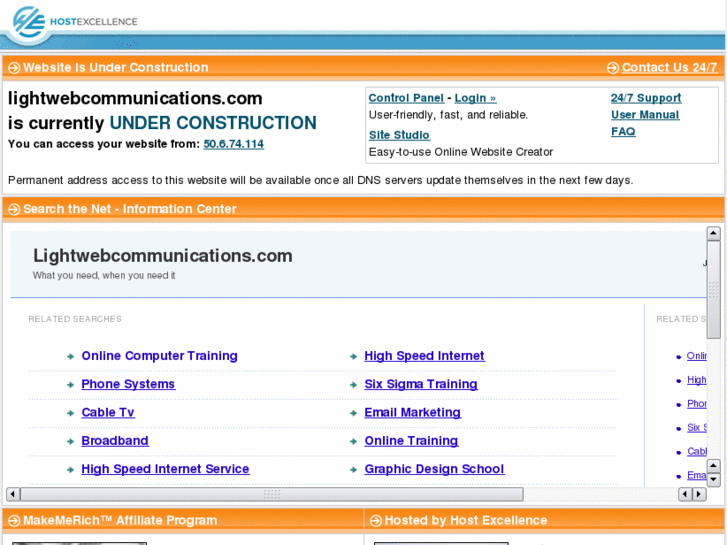727x545 pixels.
Task: Click bullet arrow next to Online Training
Action: pos(353,441)
